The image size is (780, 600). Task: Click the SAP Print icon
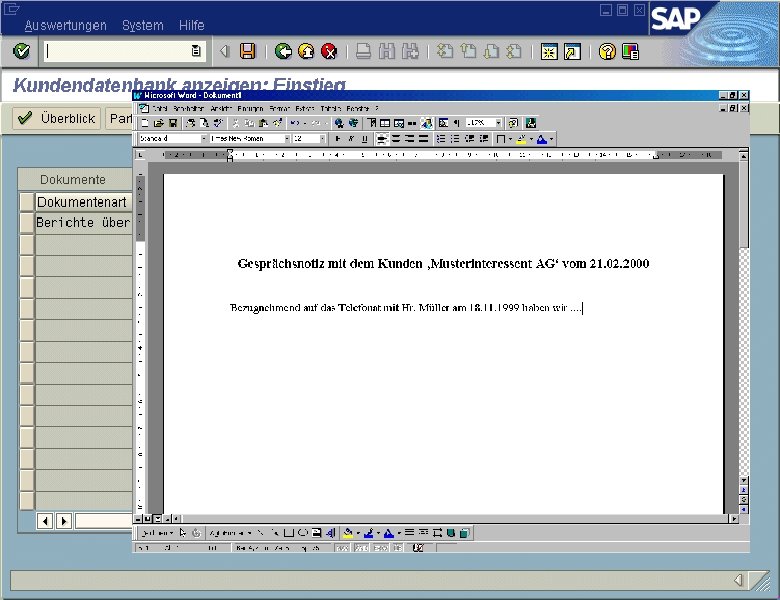[x=363, y=51]
